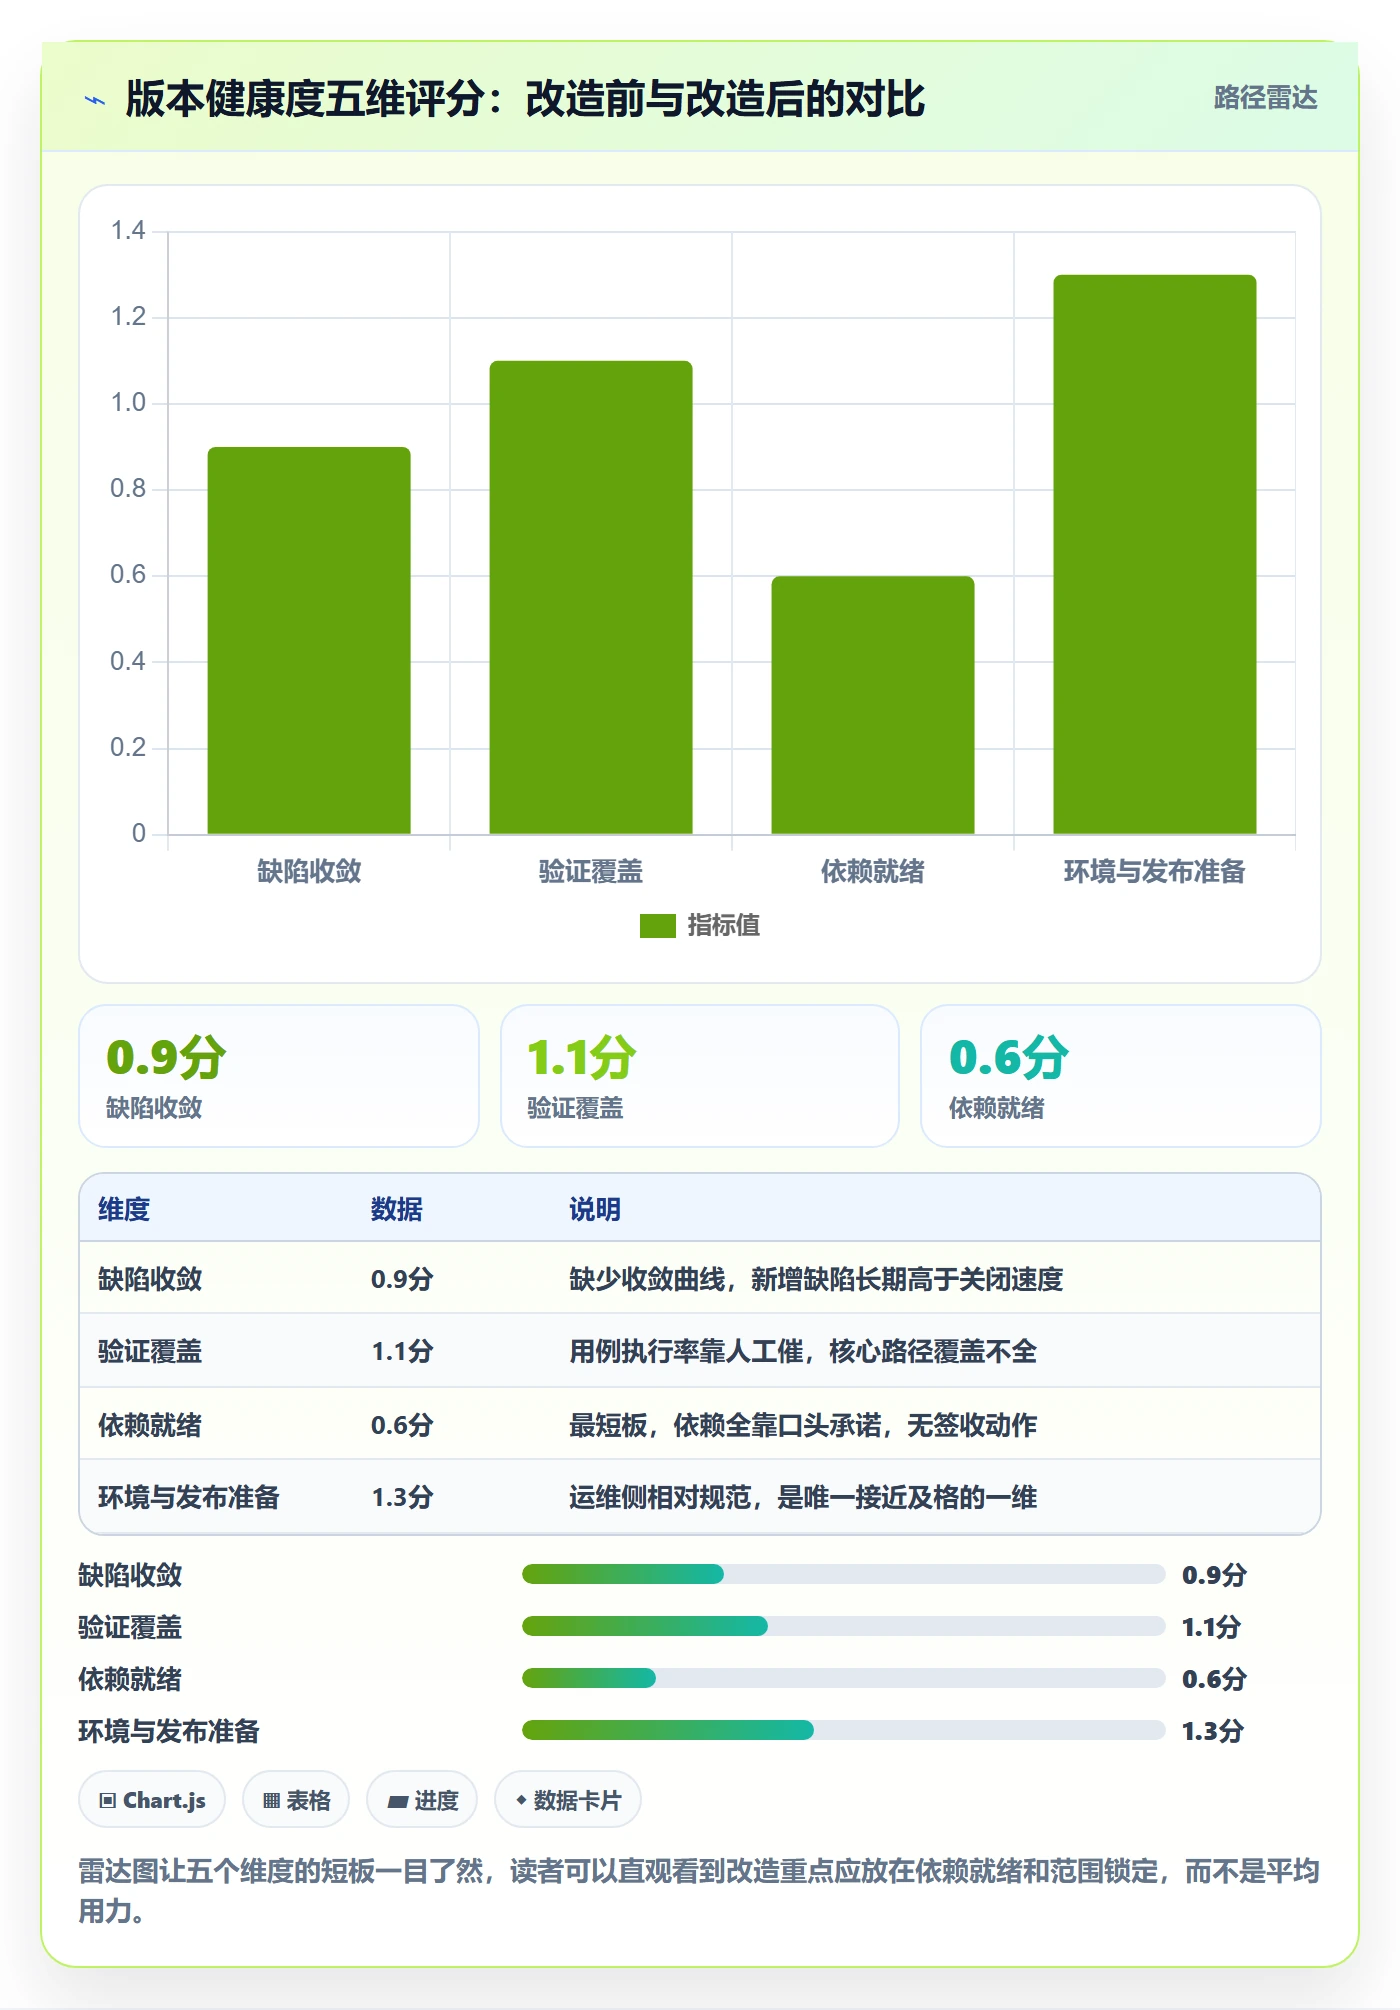Image resolution: width=1400 pixels, height=2010 pixels.
Task: Click the text 运维侧相对规范，是唯一接近及格的一维
Action: tap(803, 1497)
